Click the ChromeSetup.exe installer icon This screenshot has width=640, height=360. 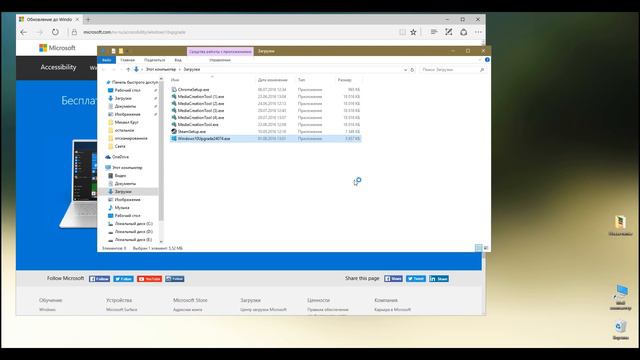174,89
